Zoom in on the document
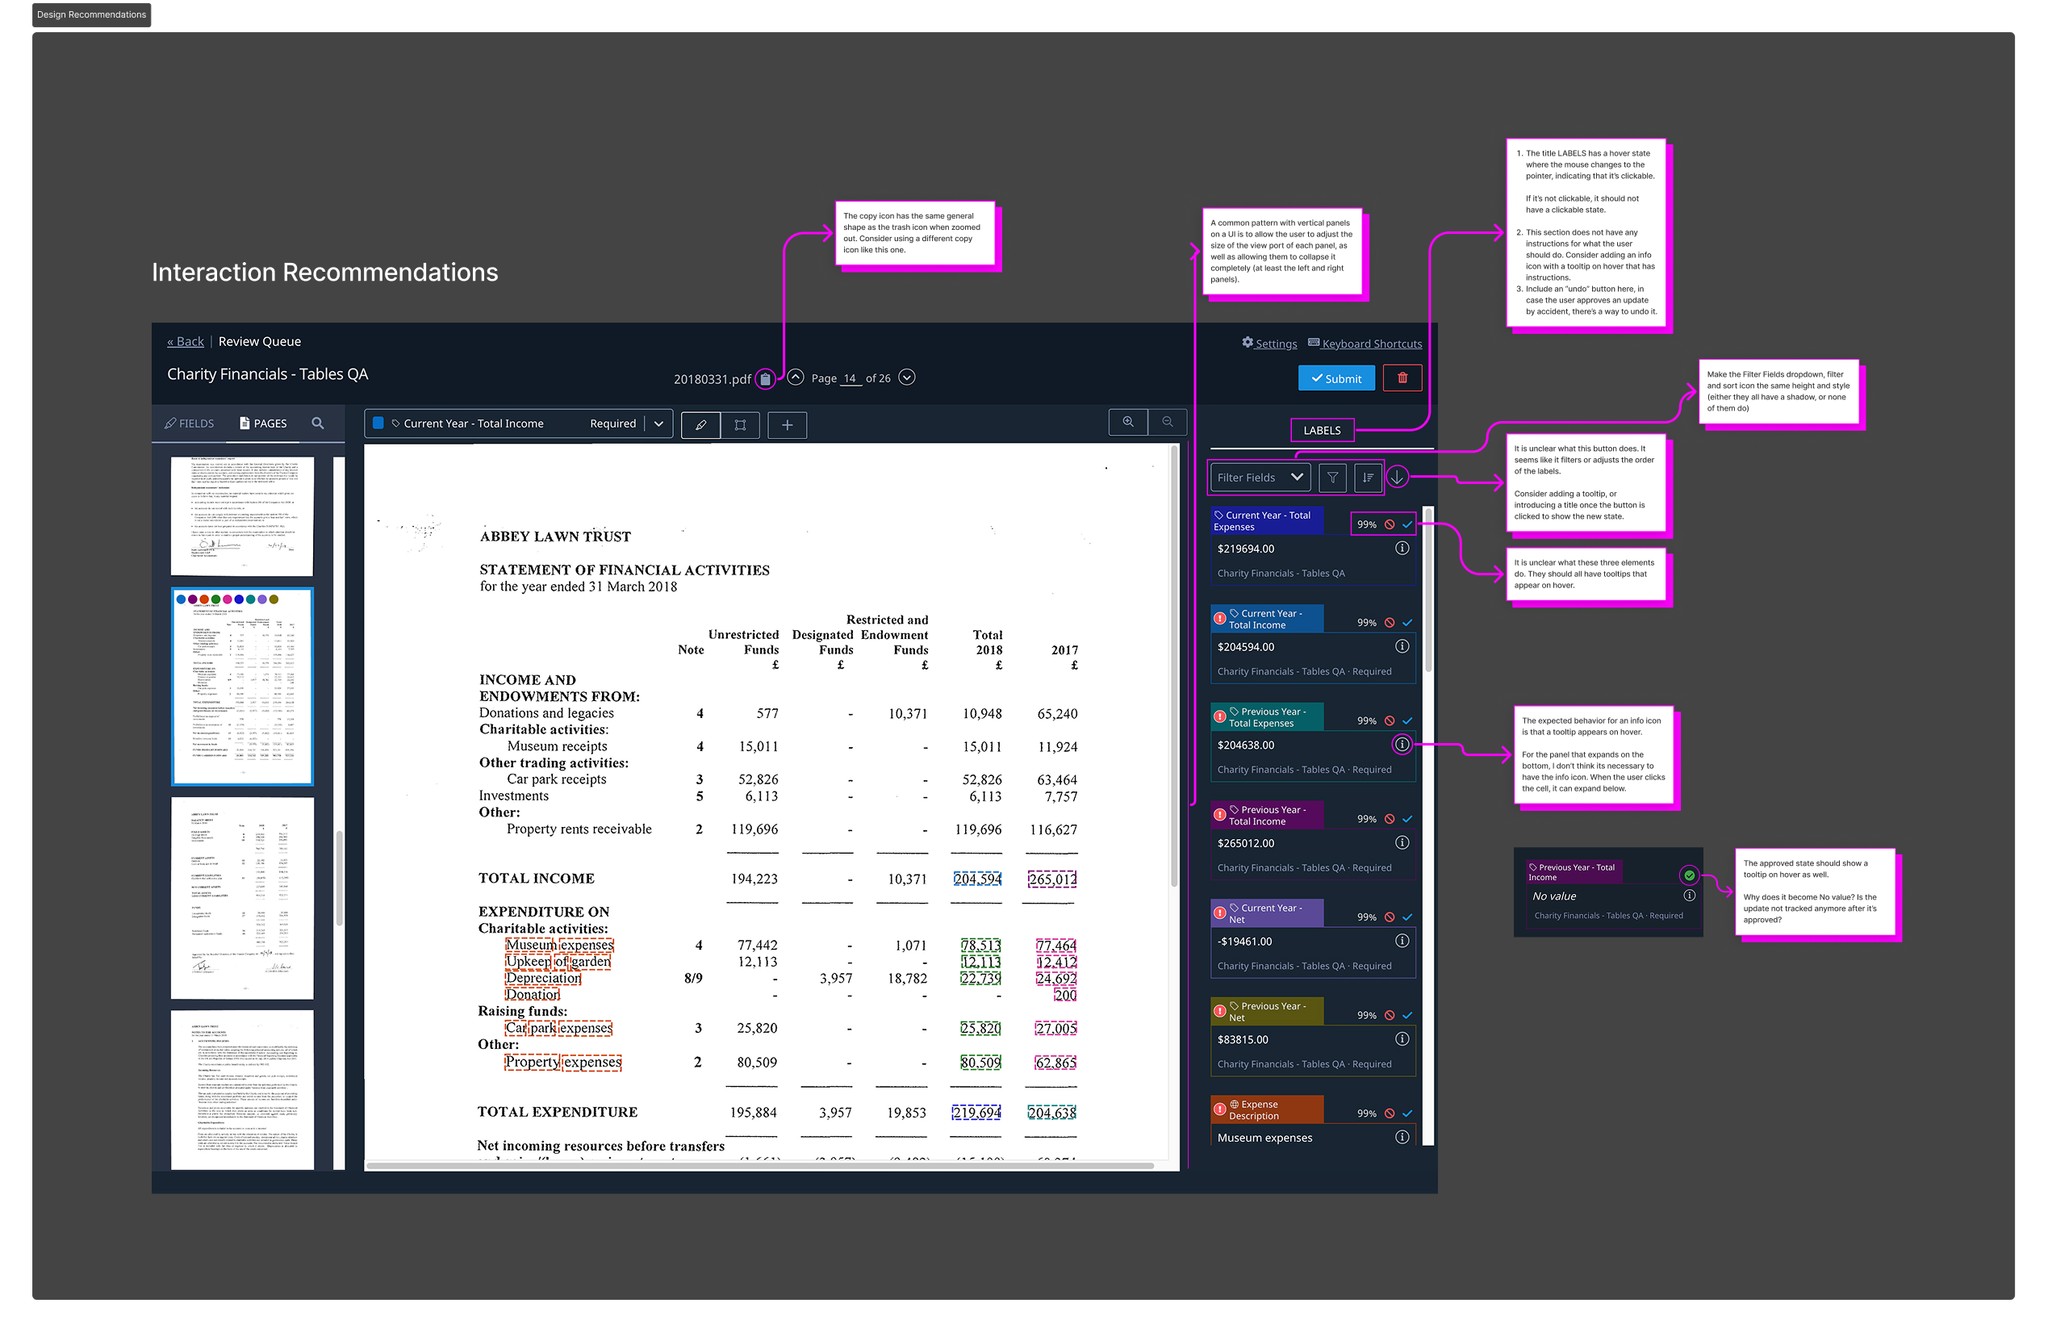 [x=1128, y=422]
